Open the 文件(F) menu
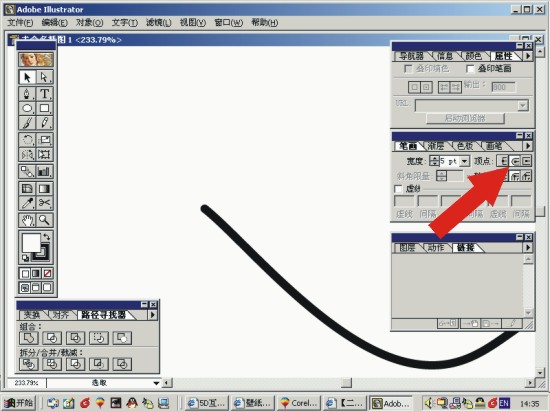 (20, 23)
